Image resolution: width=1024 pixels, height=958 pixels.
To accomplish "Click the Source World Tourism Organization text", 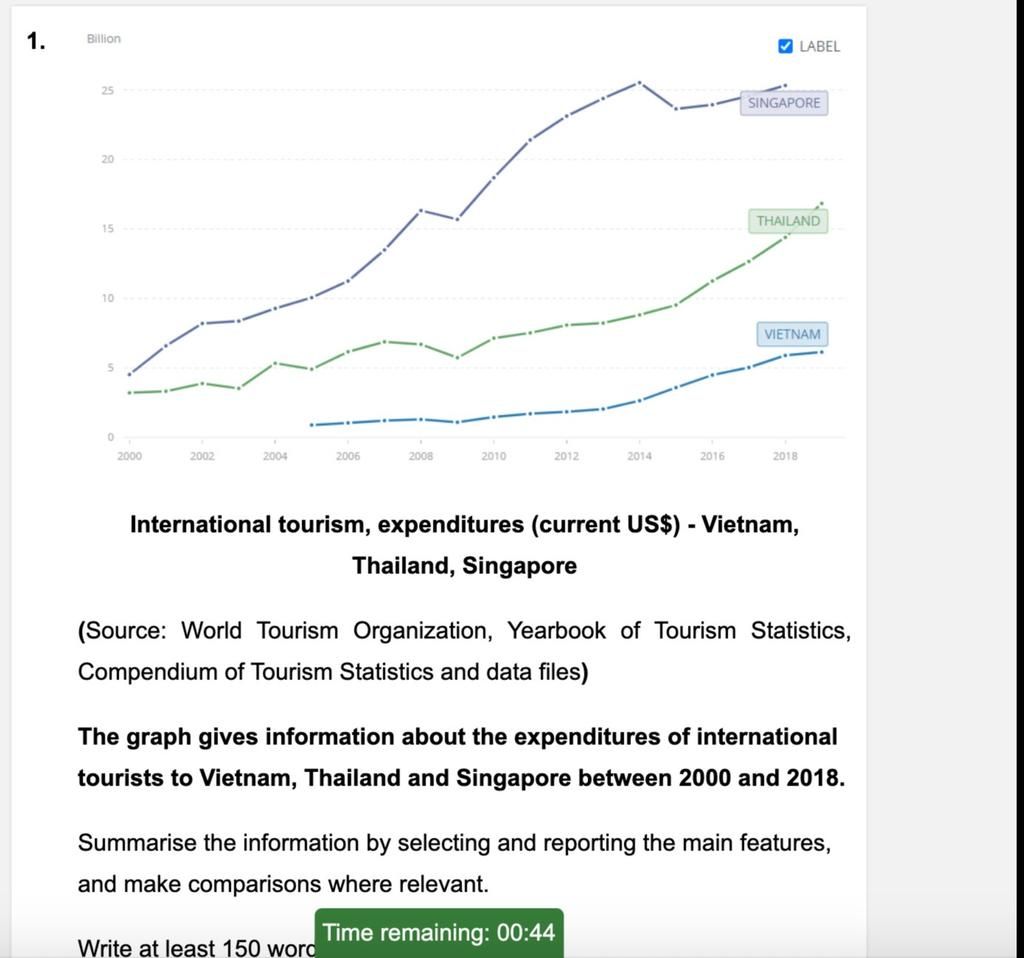I will 464,651.
